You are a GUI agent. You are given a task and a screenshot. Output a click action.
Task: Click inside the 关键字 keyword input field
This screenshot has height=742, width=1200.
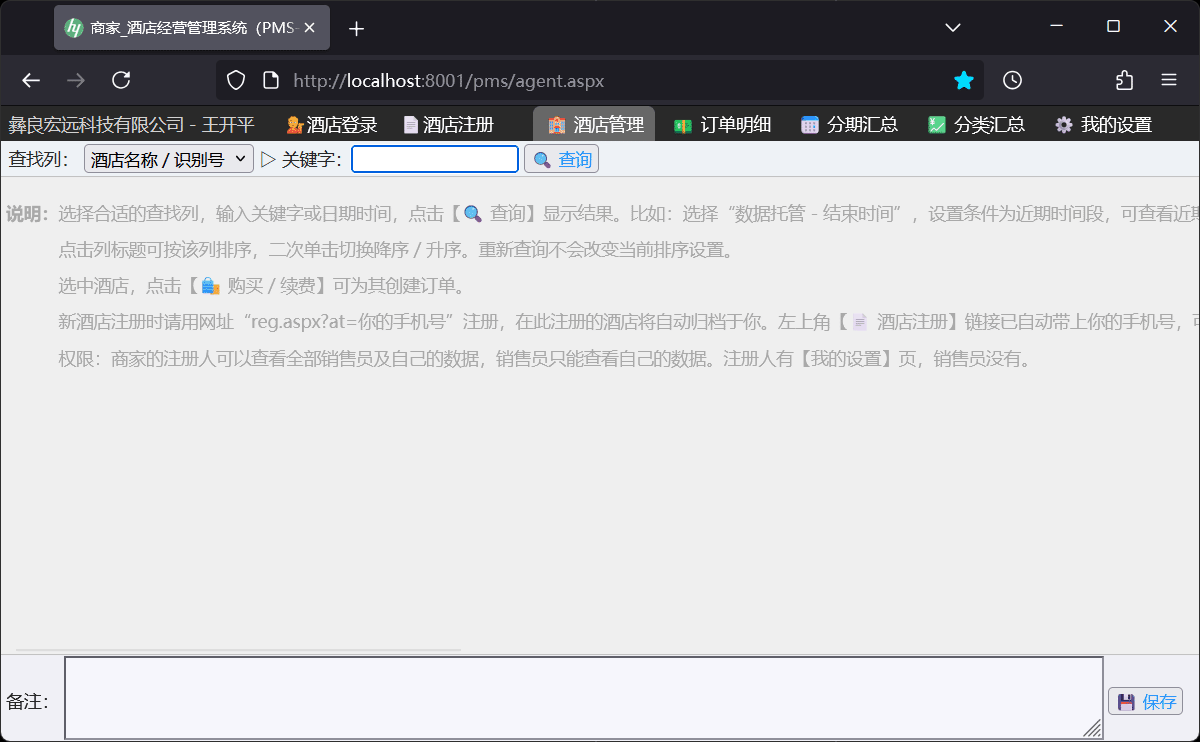click(x=435, y=158)
